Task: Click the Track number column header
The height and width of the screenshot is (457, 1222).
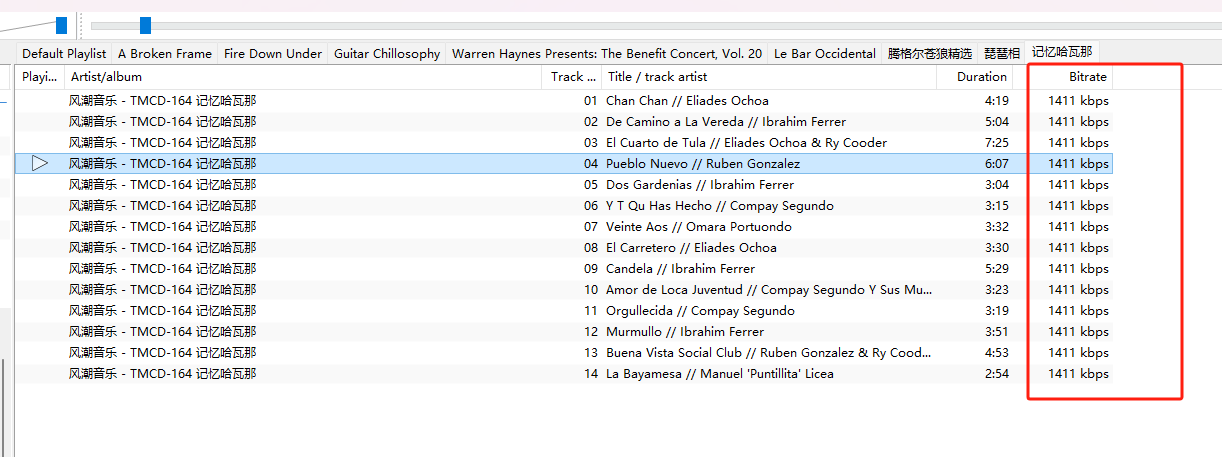Action: coord(573,77)
